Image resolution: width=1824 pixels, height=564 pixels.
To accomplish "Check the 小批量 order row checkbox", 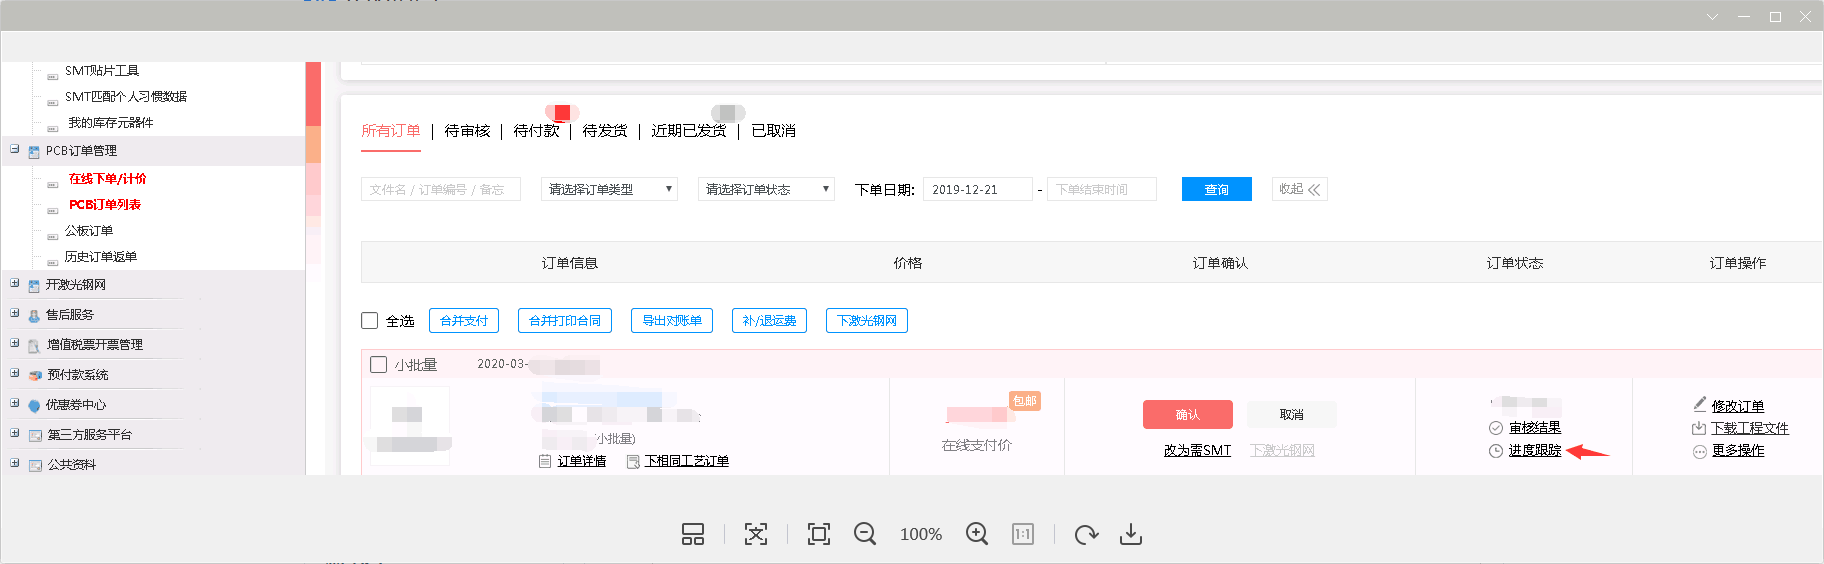I will point(379,365).
